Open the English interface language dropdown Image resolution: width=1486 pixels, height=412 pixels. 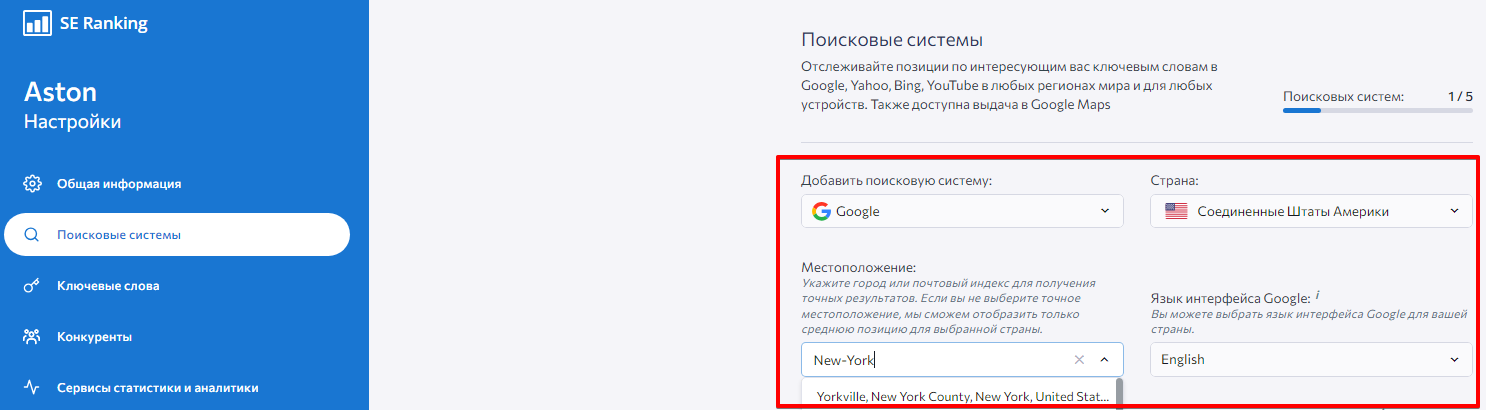coord(1311,359)
